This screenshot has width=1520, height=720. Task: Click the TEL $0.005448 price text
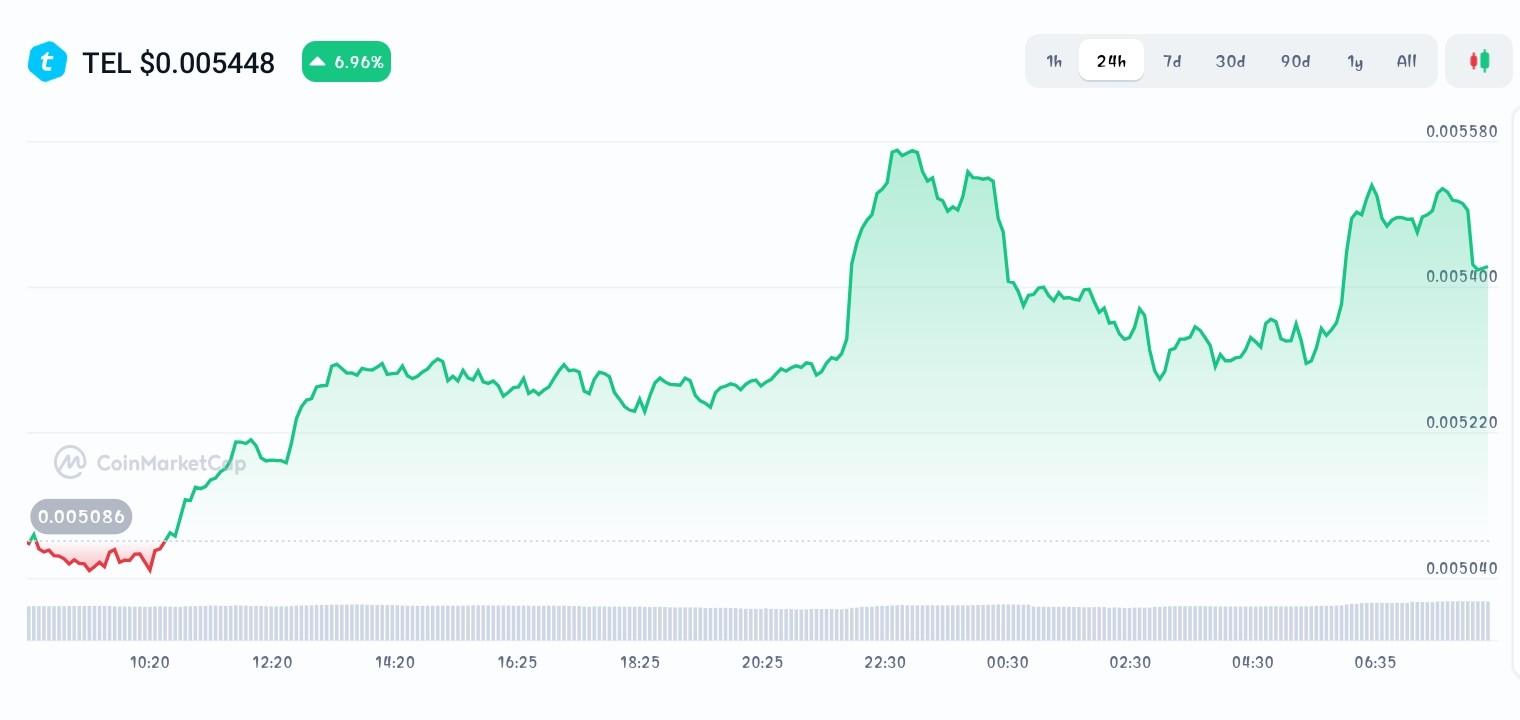click(178, 63)
